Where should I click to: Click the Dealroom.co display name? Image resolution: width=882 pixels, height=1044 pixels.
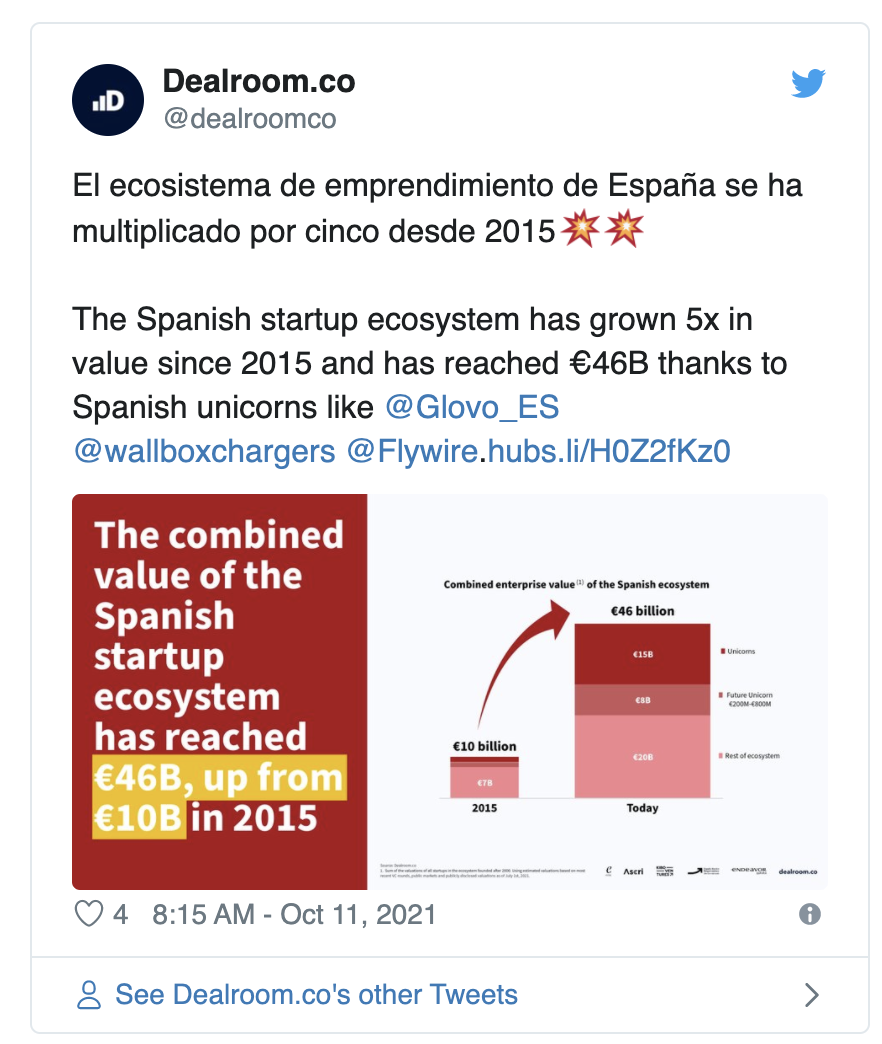coord(258,81)
